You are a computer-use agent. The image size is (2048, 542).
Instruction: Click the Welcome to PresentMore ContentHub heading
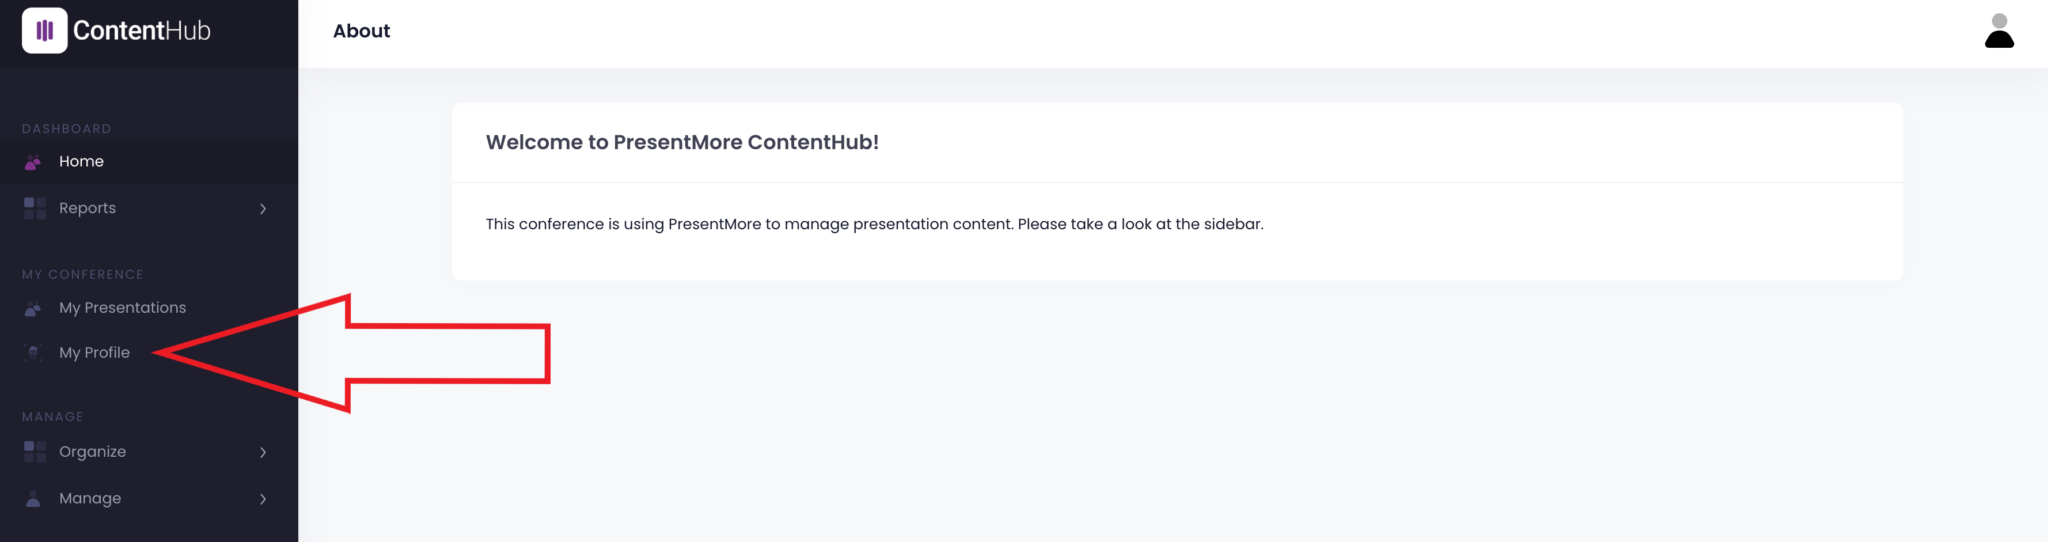point(682,142)
